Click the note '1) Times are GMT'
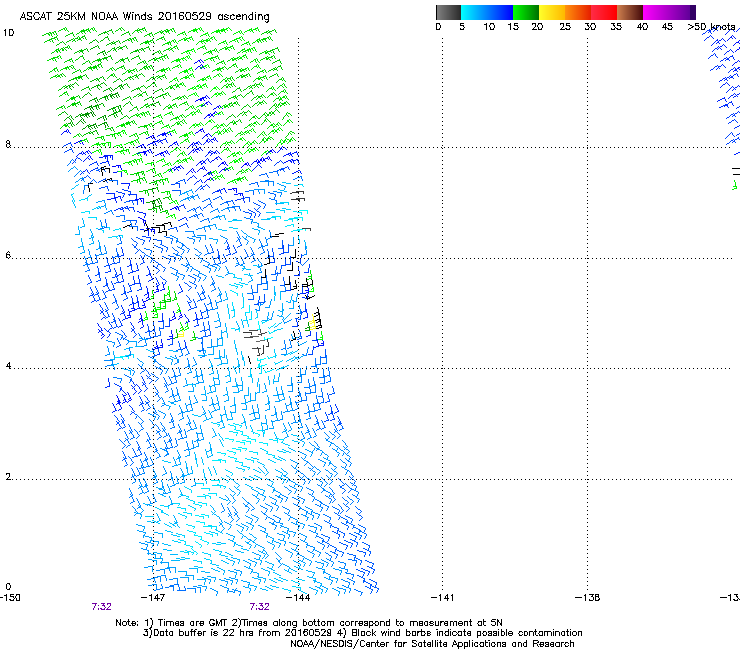This screenshot has width=740, height=650. [186, 623]
